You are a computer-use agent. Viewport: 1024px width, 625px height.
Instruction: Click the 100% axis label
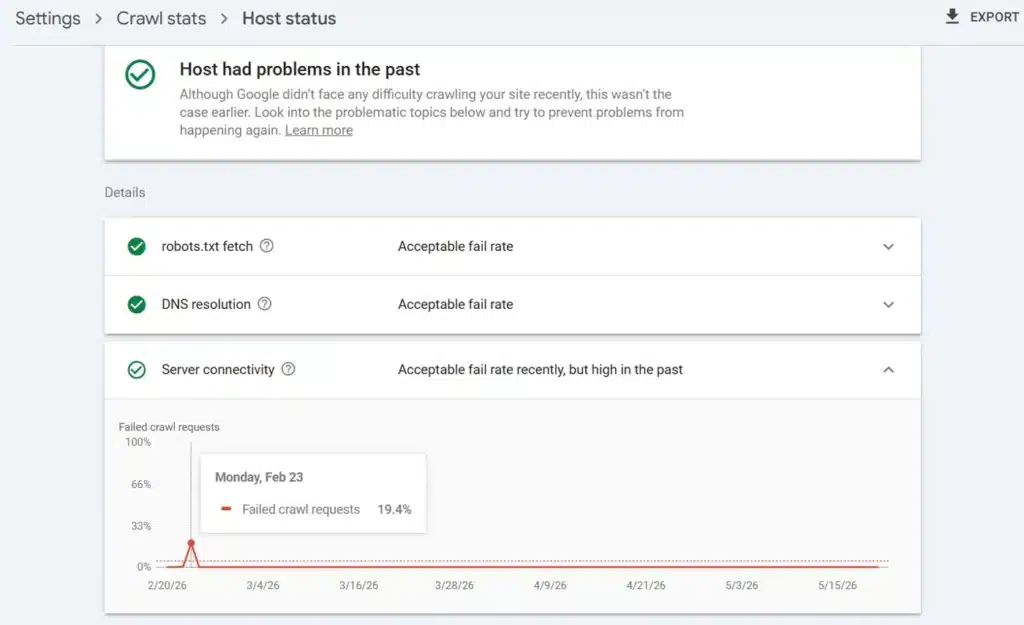pyautogui.click(x=138, y=442)
